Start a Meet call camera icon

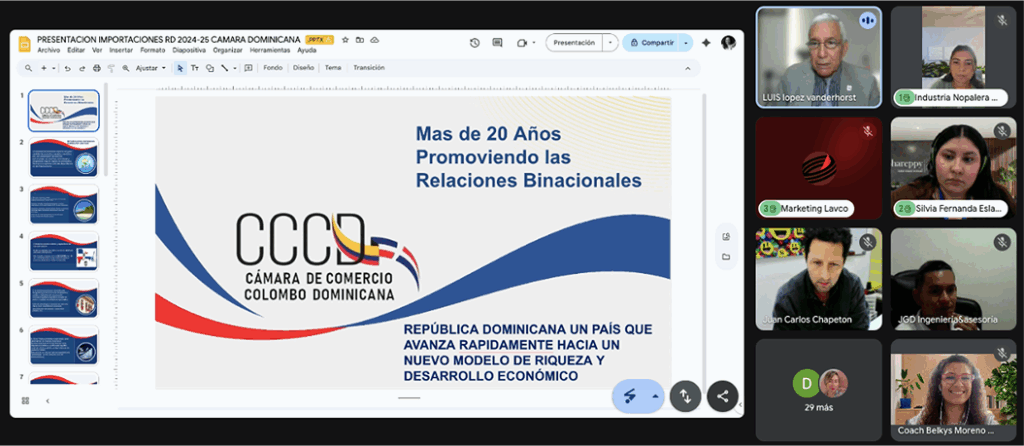tap(521, 42)
